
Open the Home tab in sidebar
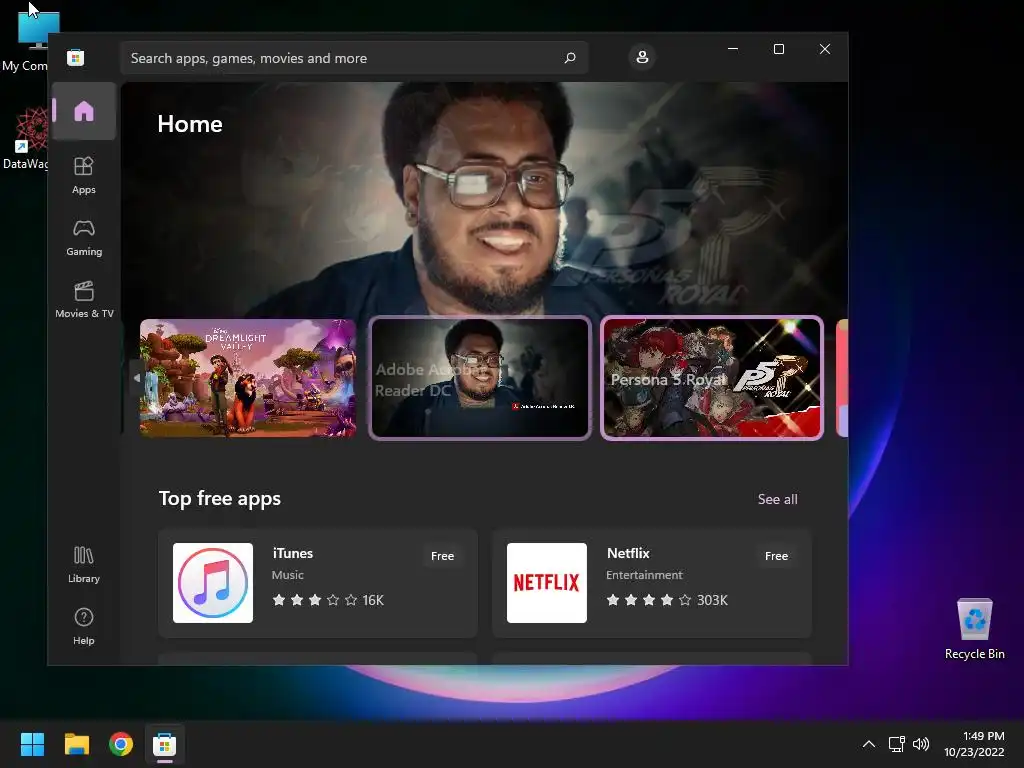84,111
